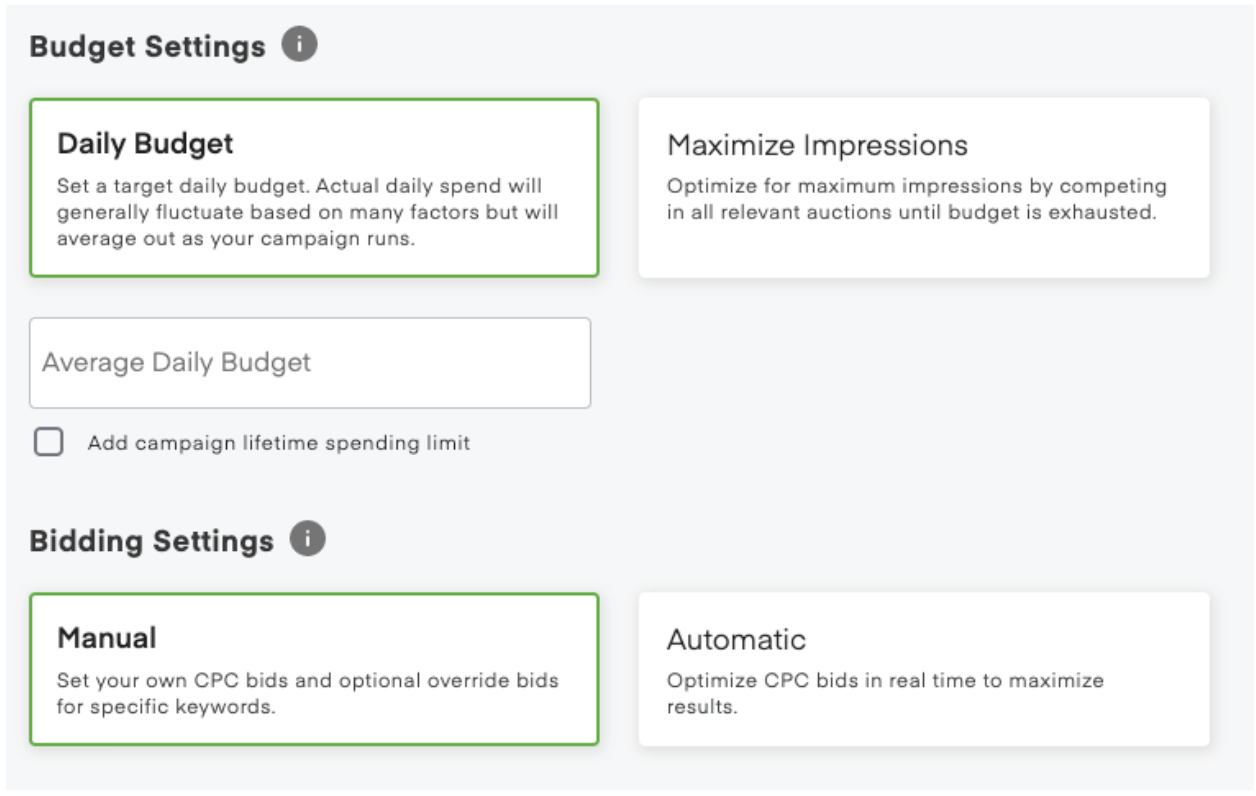The image size is (1256, 796).
Task: Select the Manual bidding card
Action: (314, 669)
